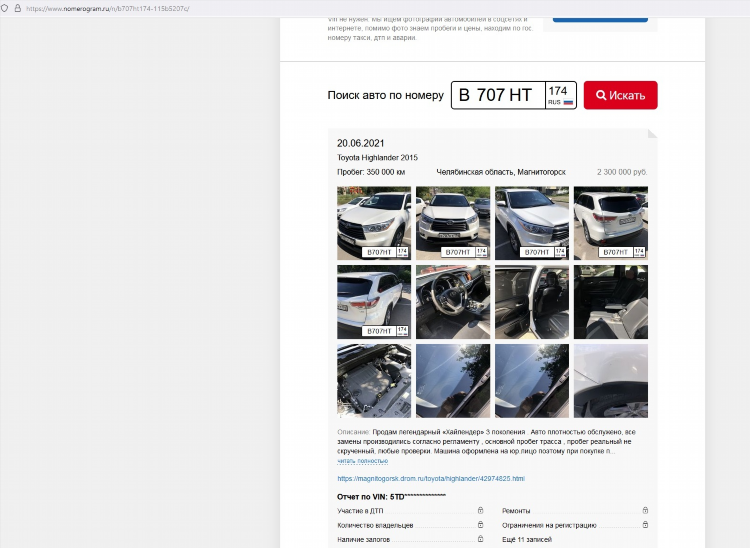Open first photo of white Highlander front-left
The height and width of the screenshot is (548, 750).
pyautogui.click(x=374, y=223)
